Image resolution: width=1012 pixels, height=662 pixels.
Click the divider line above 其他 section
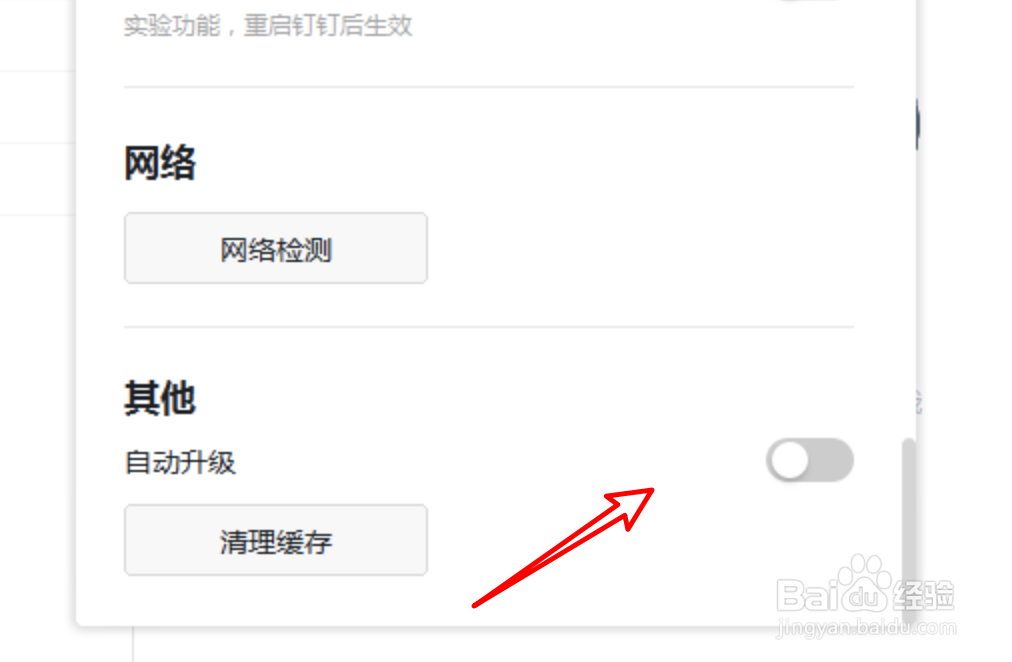point(489,327)
